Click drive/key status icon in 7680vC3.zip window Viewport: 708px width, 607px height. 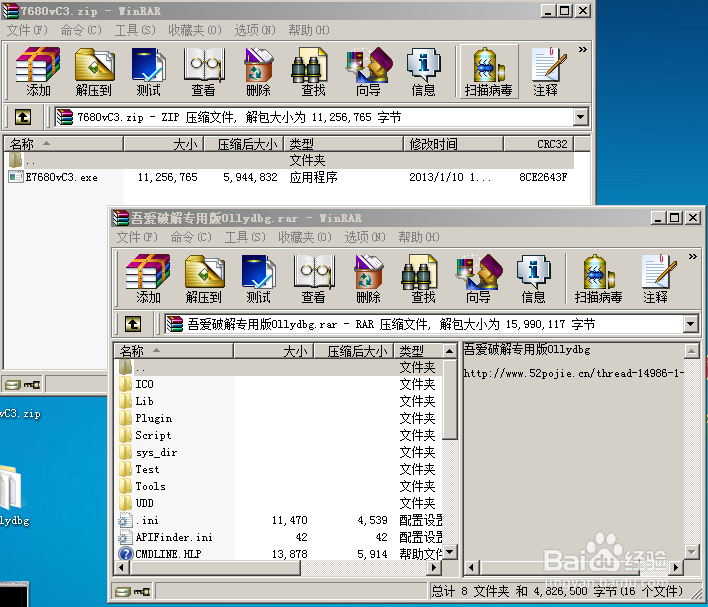(23, 385)
